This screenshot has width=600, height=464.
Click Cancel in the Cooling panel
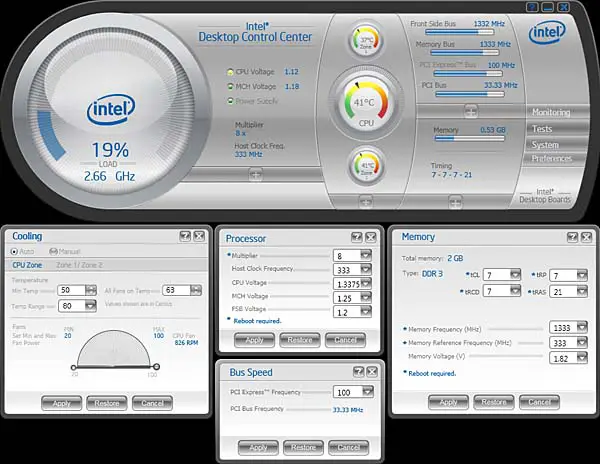point(152,403)
